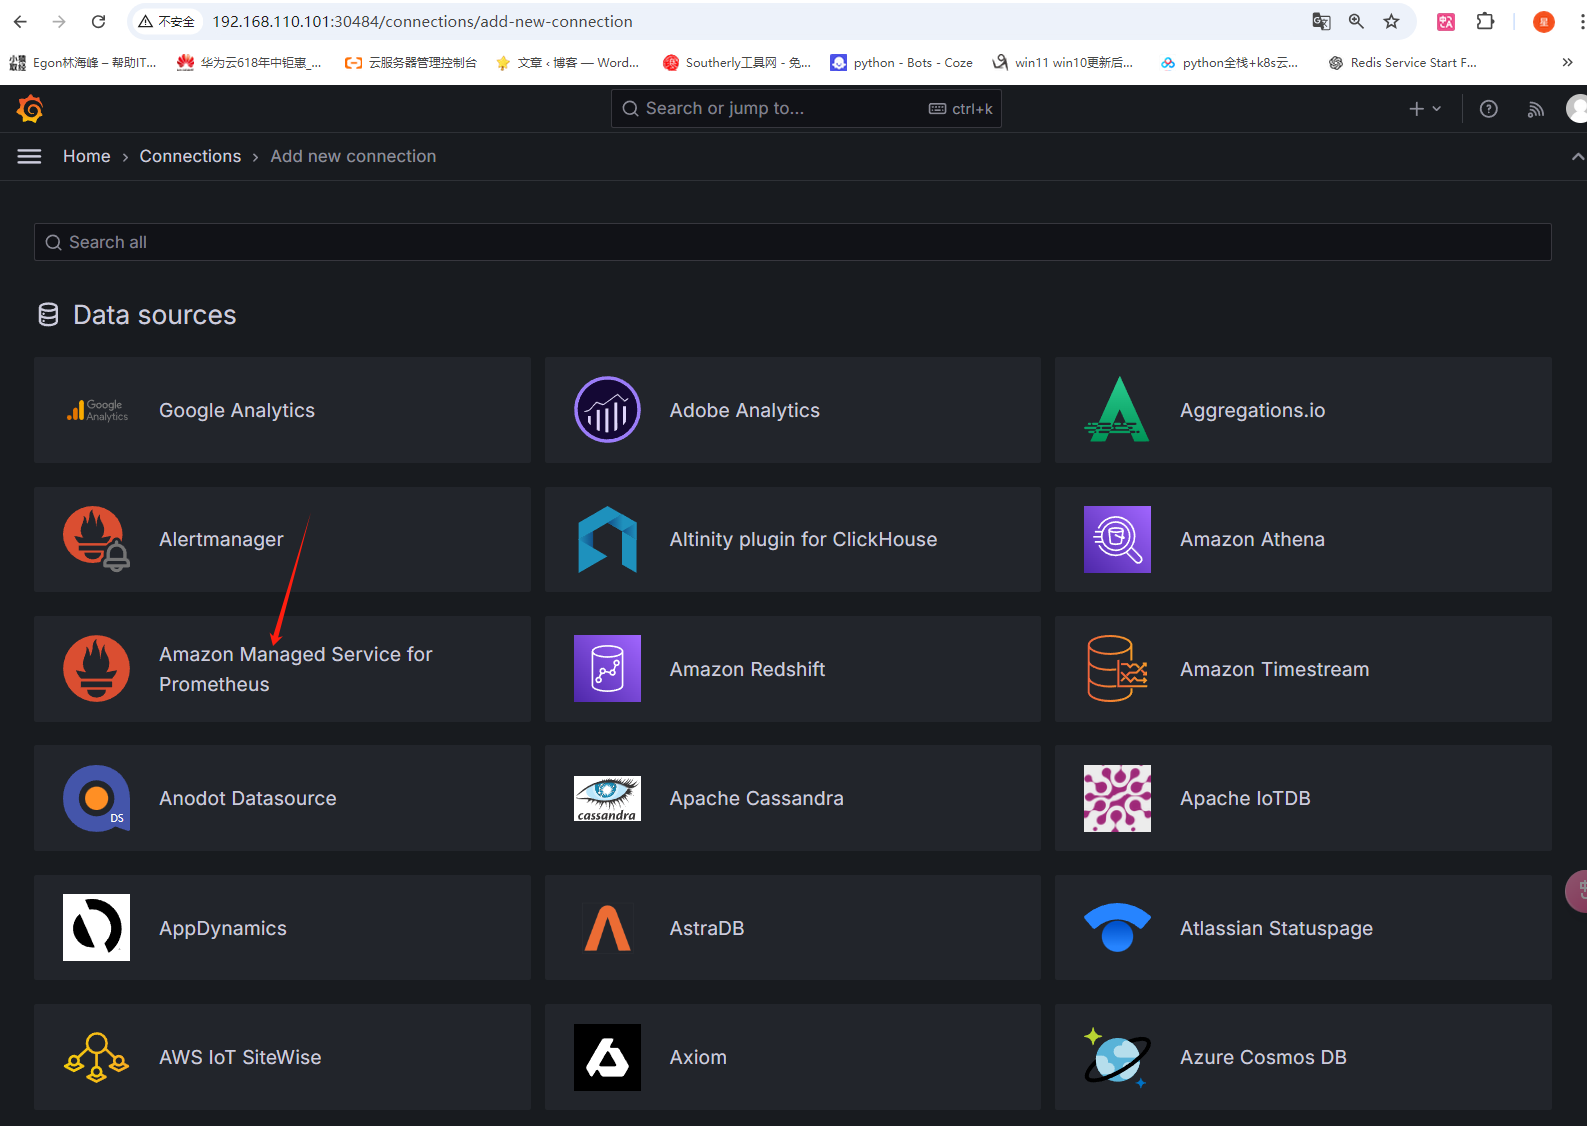
Task: Choose Atlassian Statuspage data source
Action: click(x=1303, y=928)
